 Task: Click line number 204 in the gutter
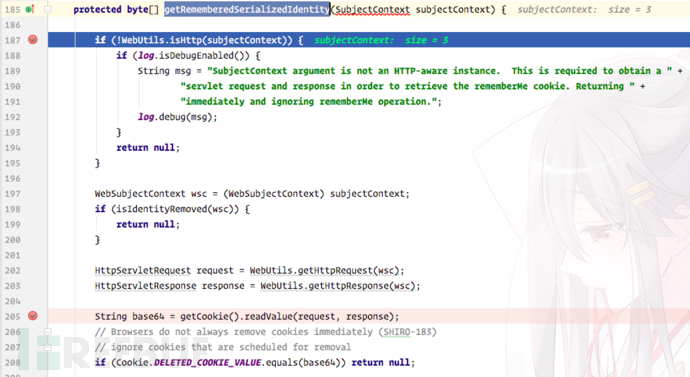tap(12, 301)
